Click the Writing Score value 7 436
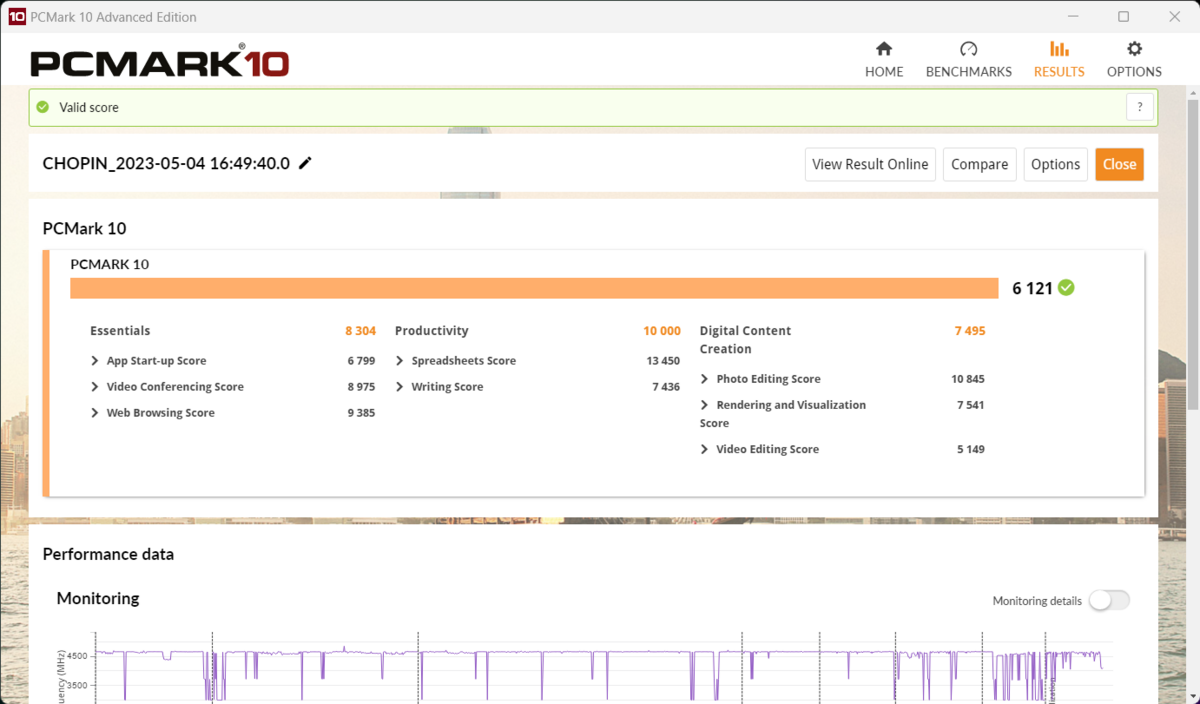 (x=666, y=387)
